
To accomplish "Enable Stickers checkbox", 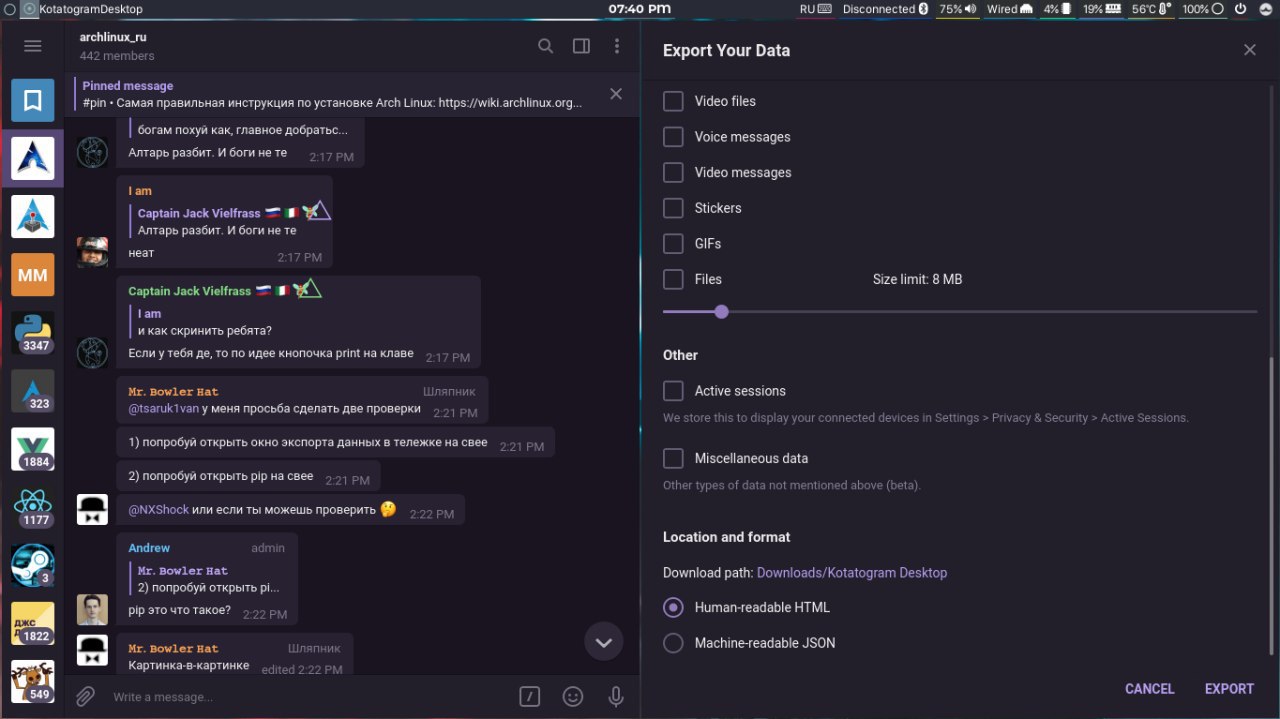I will 673,208.
